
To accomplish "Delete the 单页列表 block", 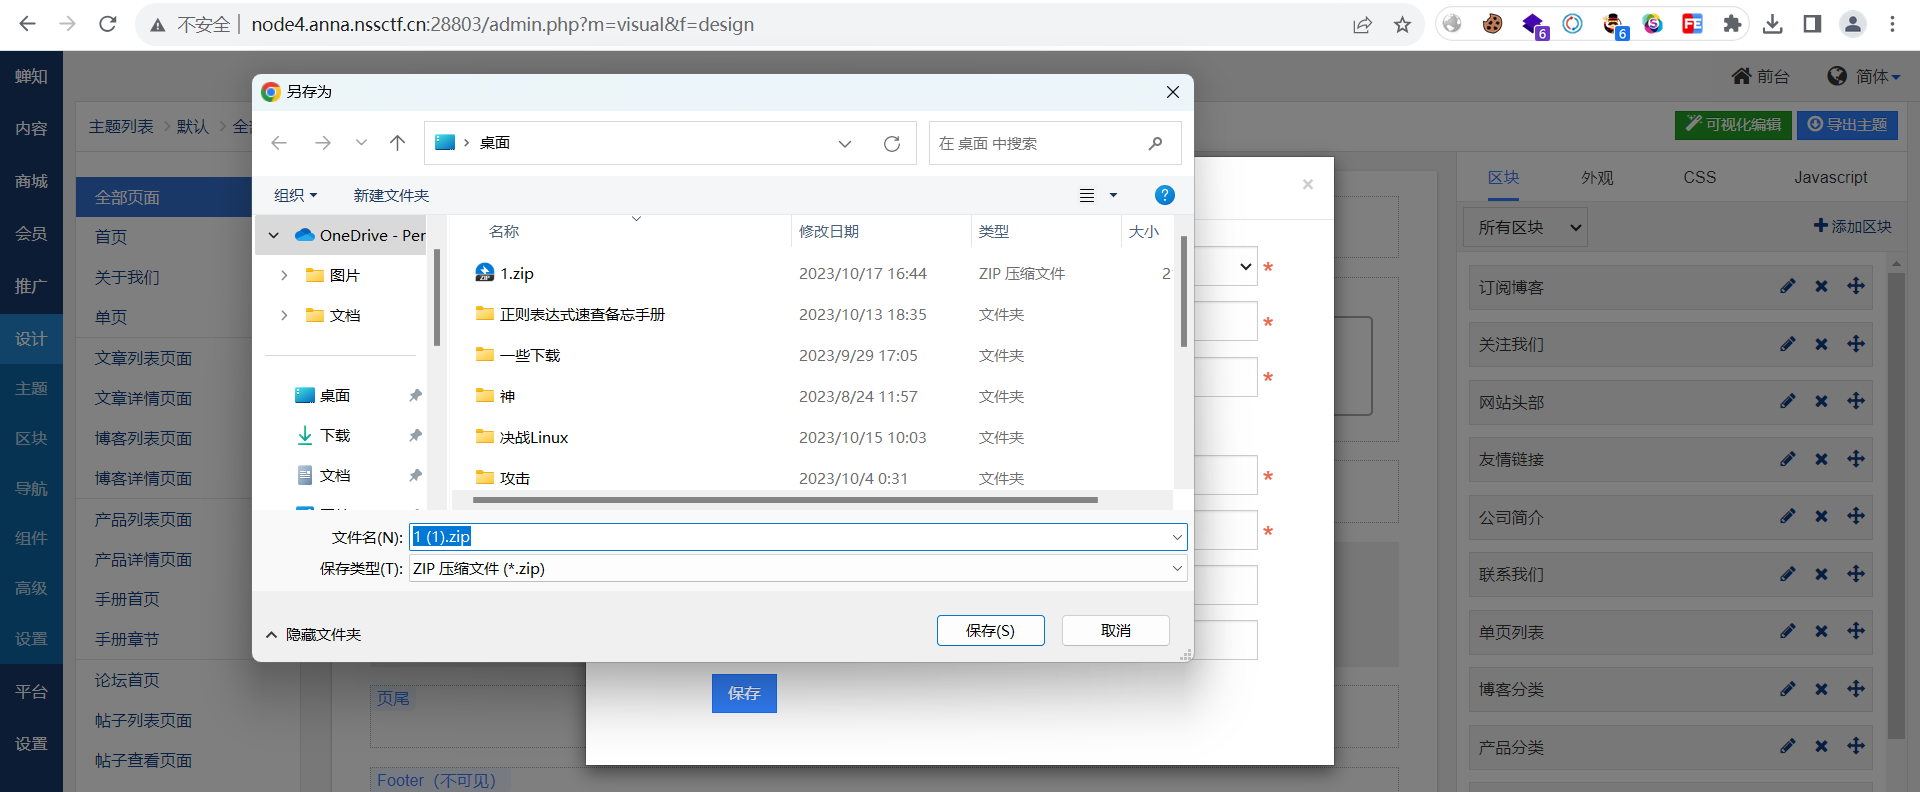I will coord(1821,631).
